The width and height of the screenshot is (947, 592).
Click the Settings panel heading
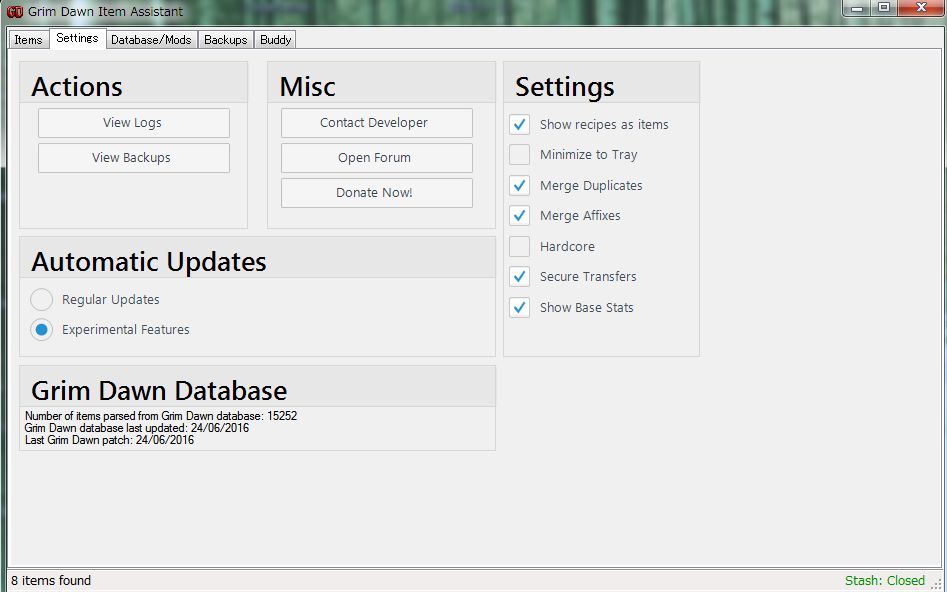click(x=565, y=87)
